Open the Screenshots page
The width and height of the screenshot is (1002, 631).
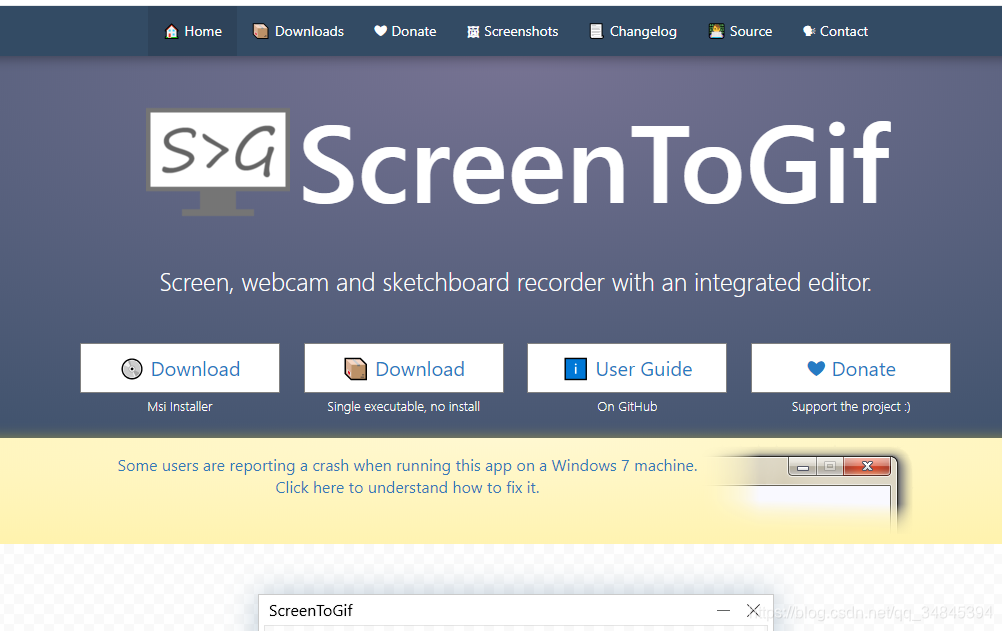513,31
